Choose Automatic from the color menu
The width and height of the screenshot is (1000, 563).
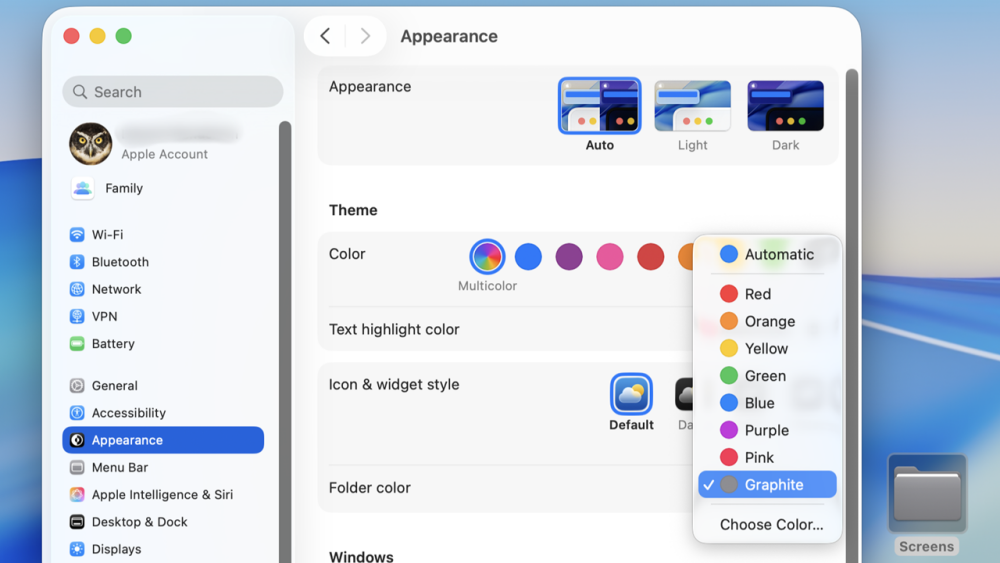[x=778, y=255]
